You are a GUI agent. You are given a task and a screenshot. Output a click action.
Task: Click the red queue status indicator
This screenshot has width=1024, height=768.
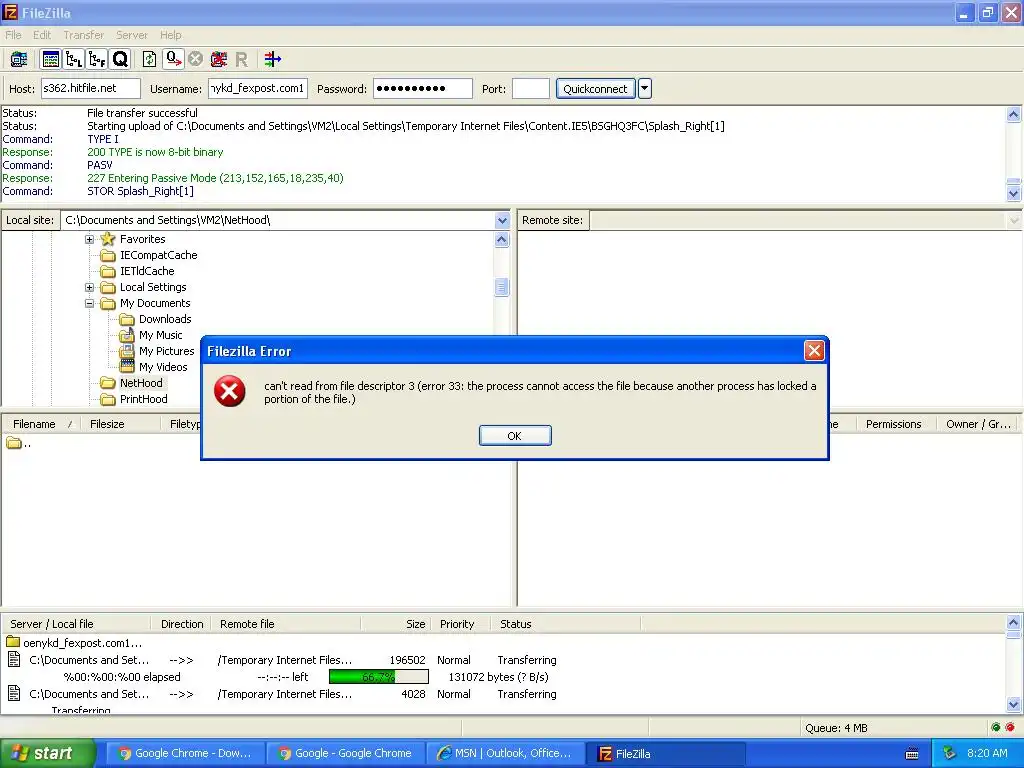pos(1010,728)
